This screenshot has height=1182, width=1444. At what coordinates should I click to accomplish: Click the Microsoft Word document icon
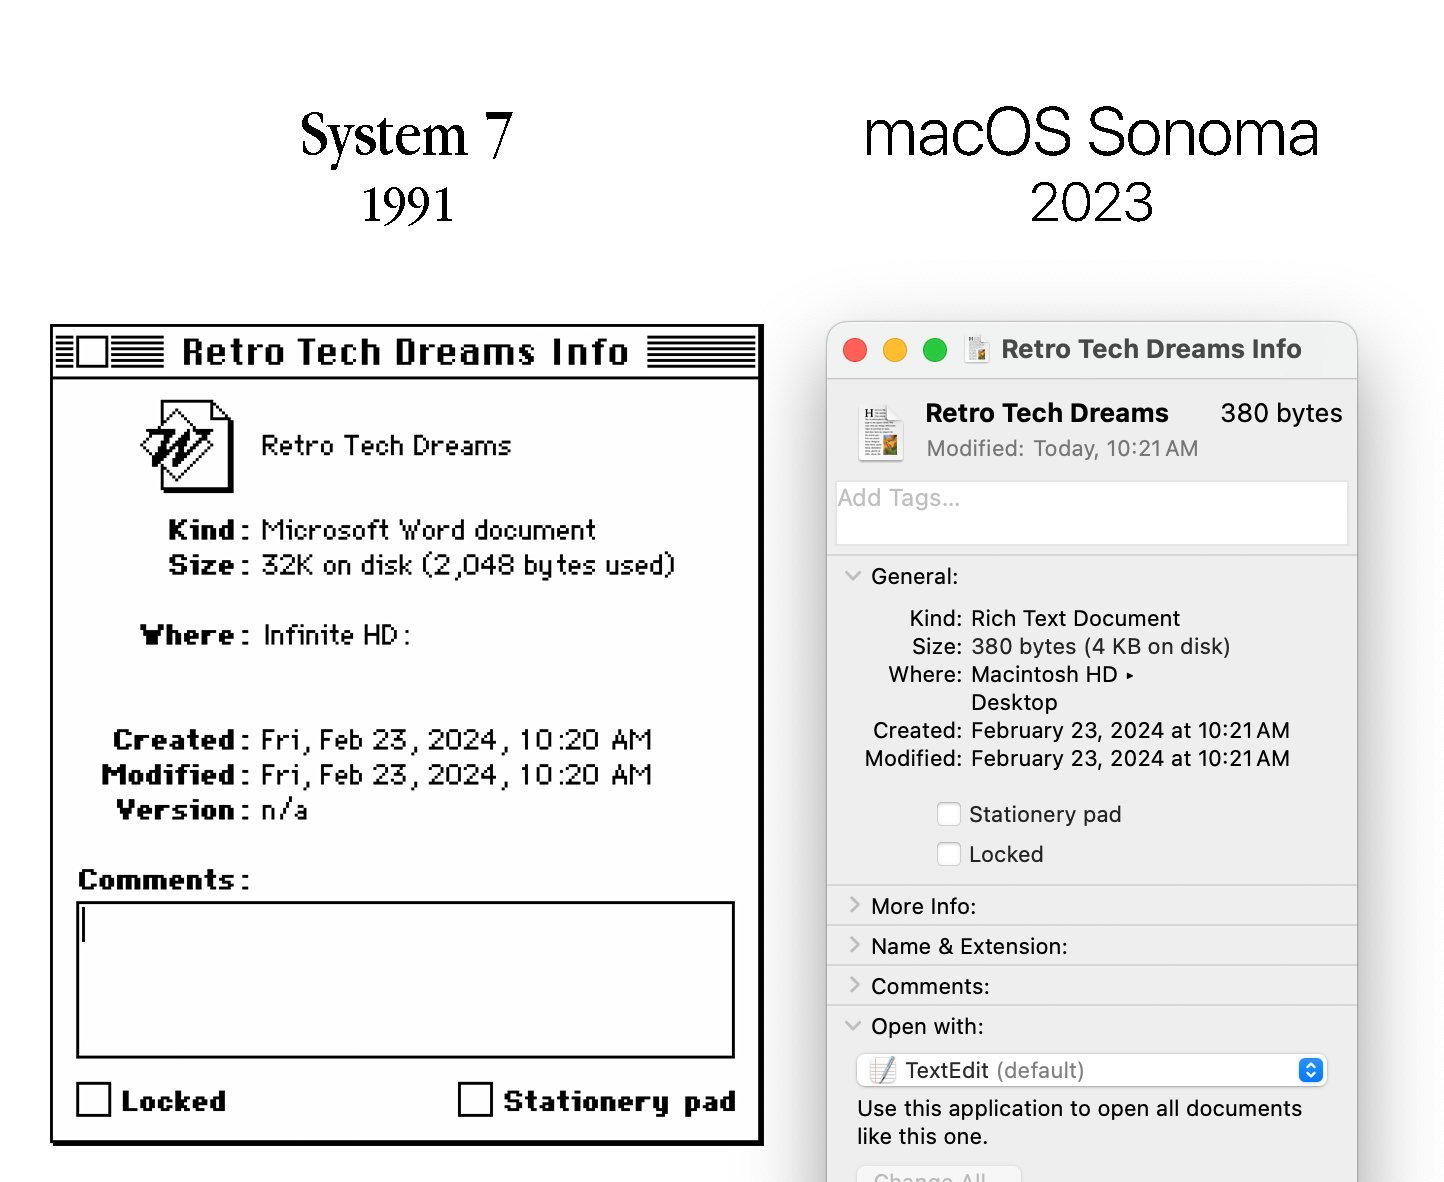point(188,446)
